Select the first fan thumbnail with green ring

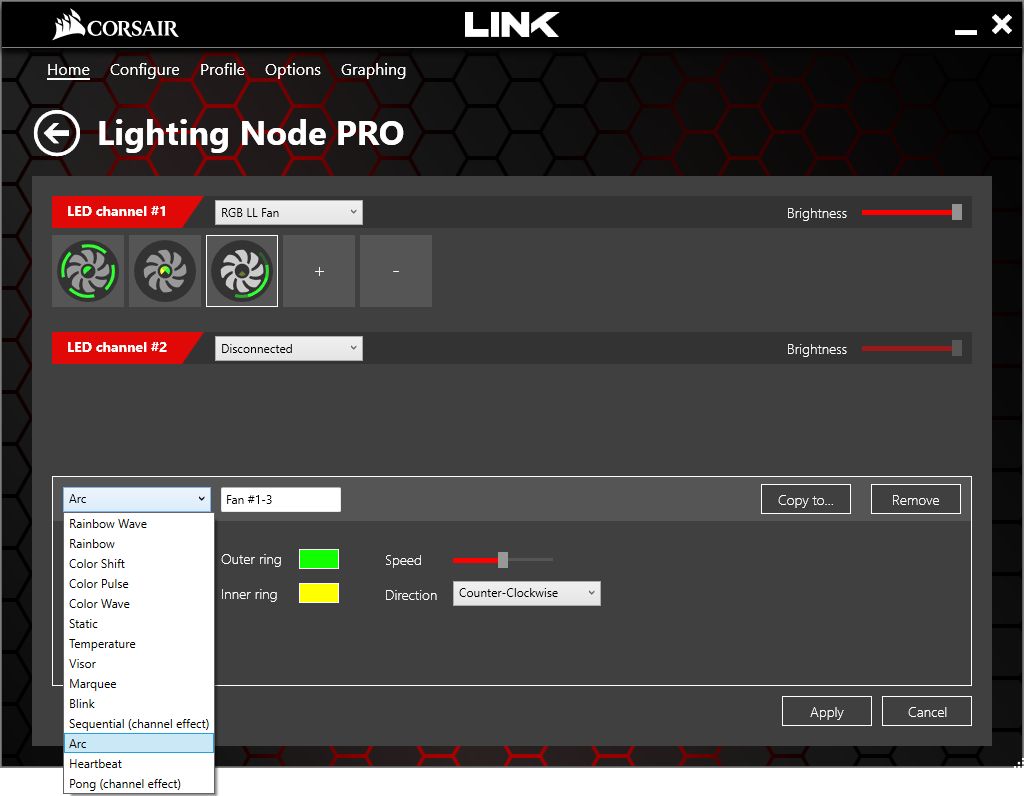click(88, 271)
